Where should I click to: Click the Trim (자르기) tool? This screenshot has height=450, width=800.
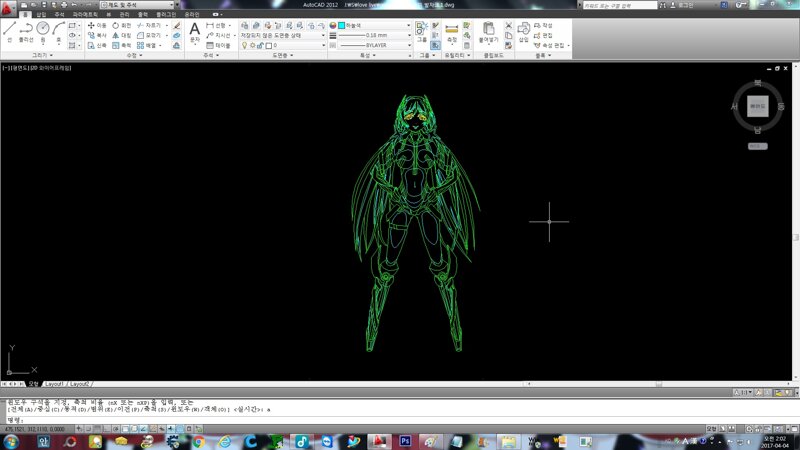(149, 25)
